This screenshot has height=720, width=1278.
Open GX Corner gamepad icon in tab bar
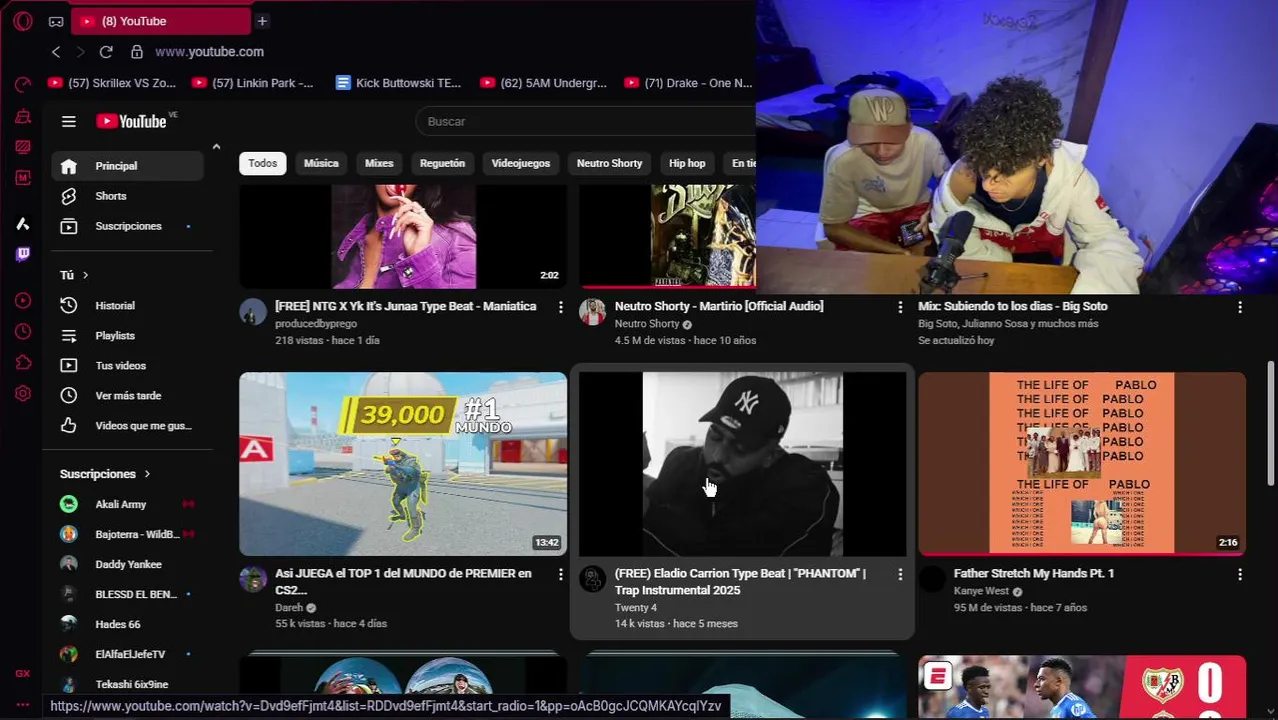(x=56, y=21)
